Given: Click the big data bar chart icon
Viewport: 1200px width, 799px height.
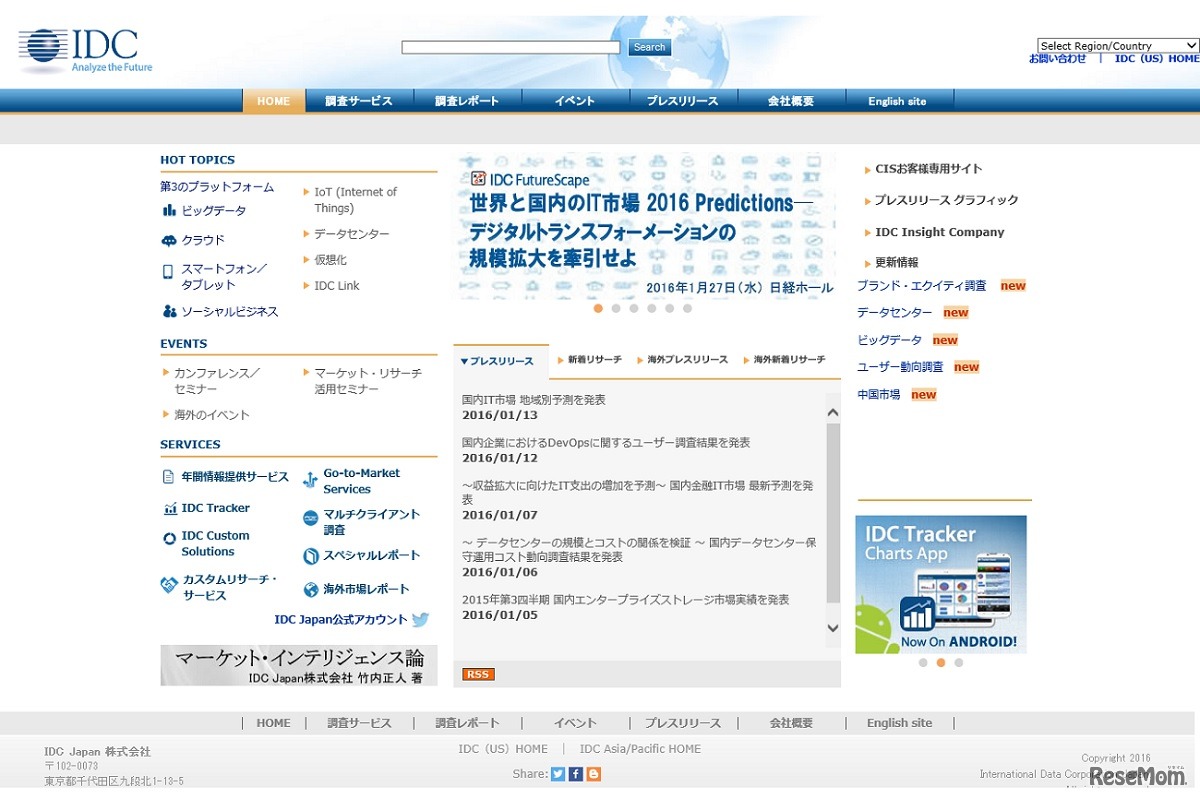Looking at the screenshot, I should click(x=169, y=211).
